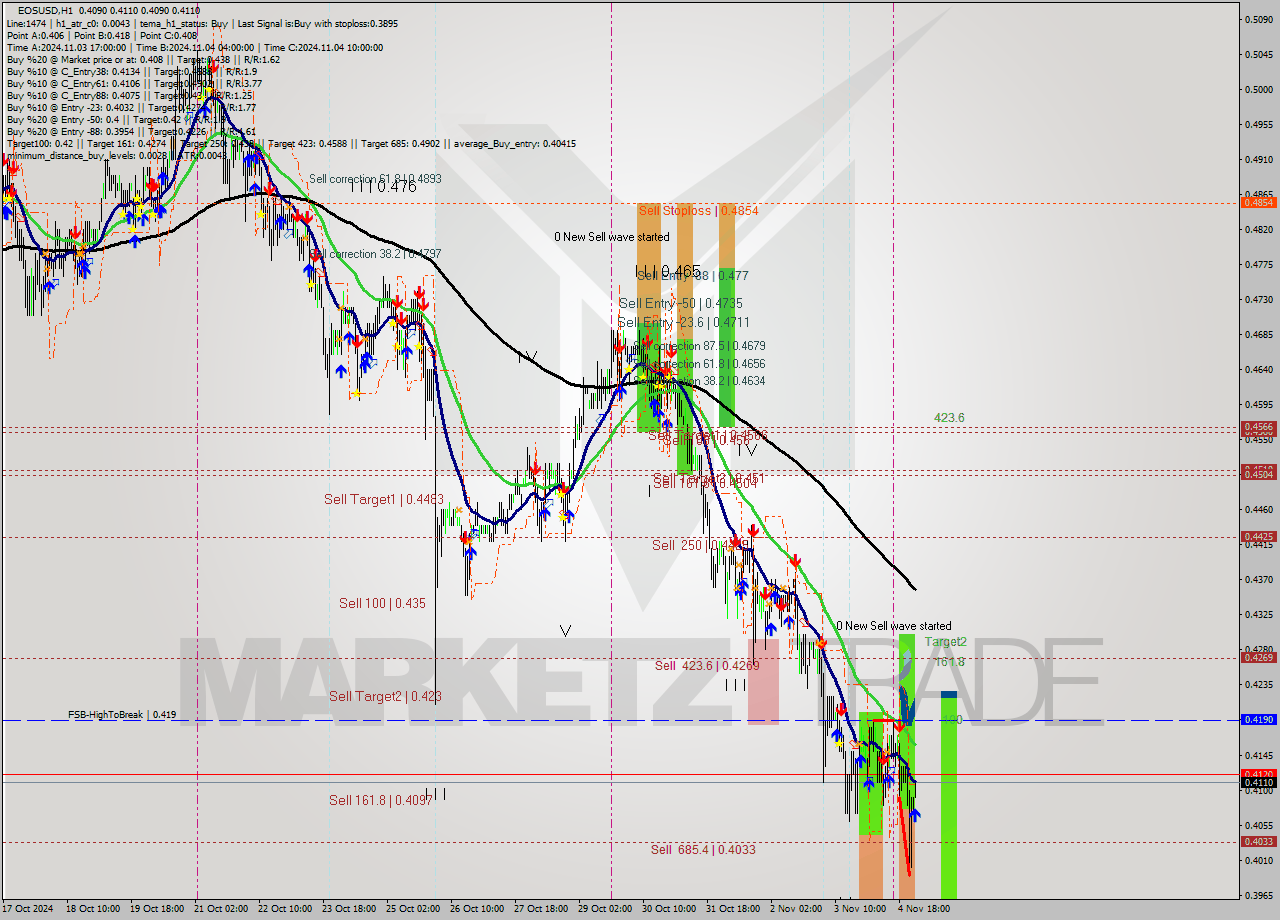Click the 'Sell Target1 | 0.4483' label

click(x=384, y=499)
